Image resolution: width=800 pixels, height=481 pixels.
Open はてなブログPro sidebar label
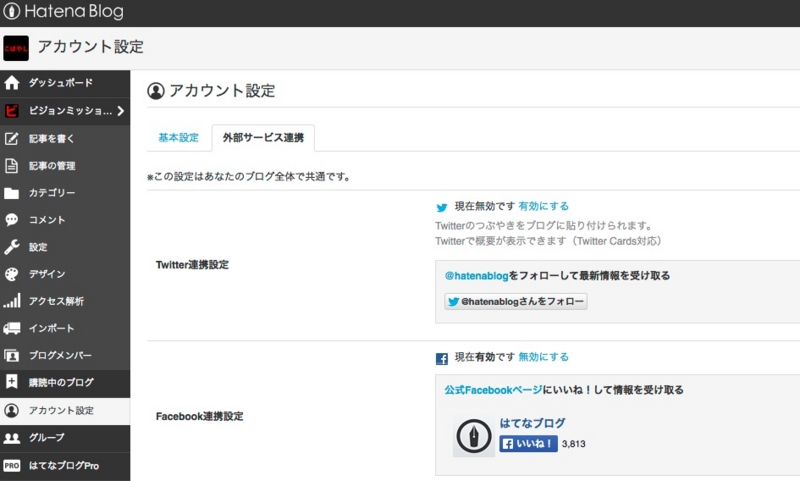(x=64, y=465)
